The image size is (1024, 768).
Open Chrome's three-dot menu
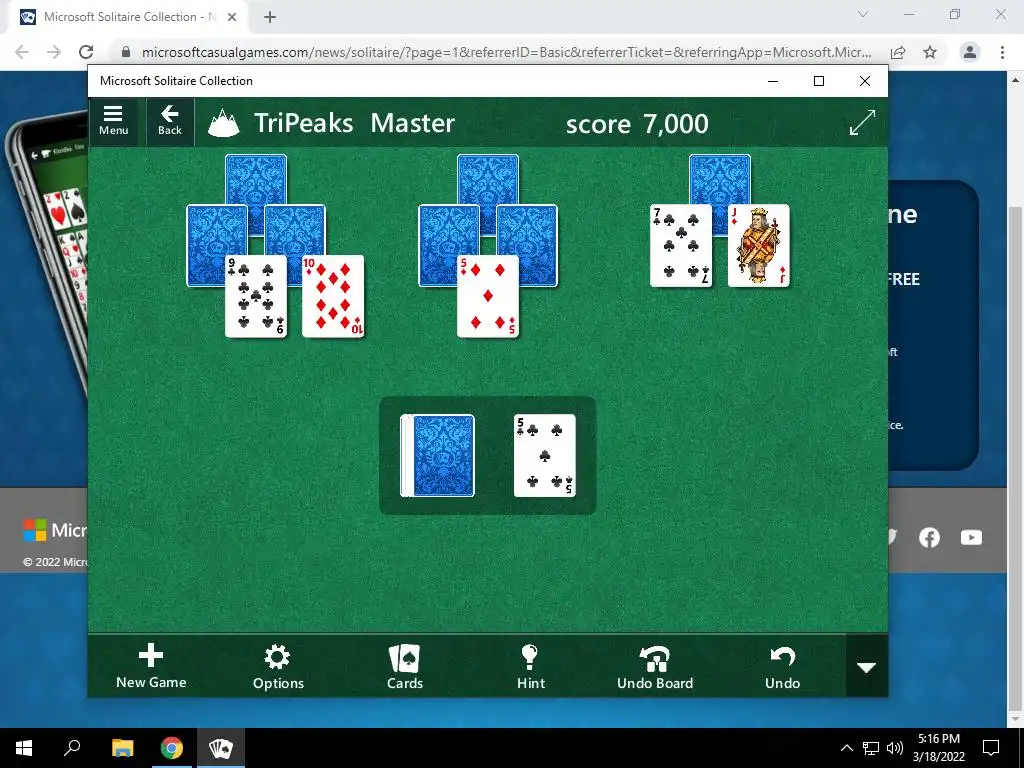click(x=1002, y=52)
